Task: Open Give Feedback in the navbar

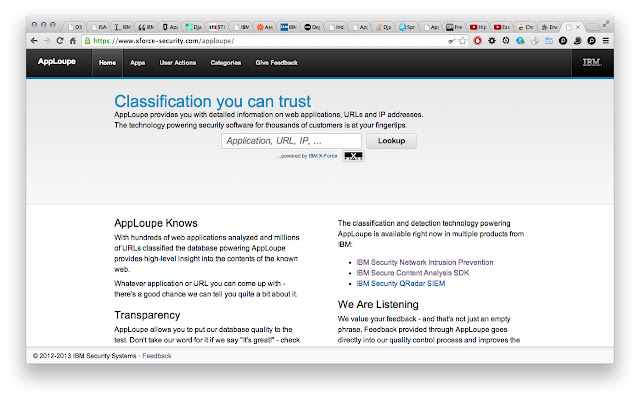Action: pos(276,62)
